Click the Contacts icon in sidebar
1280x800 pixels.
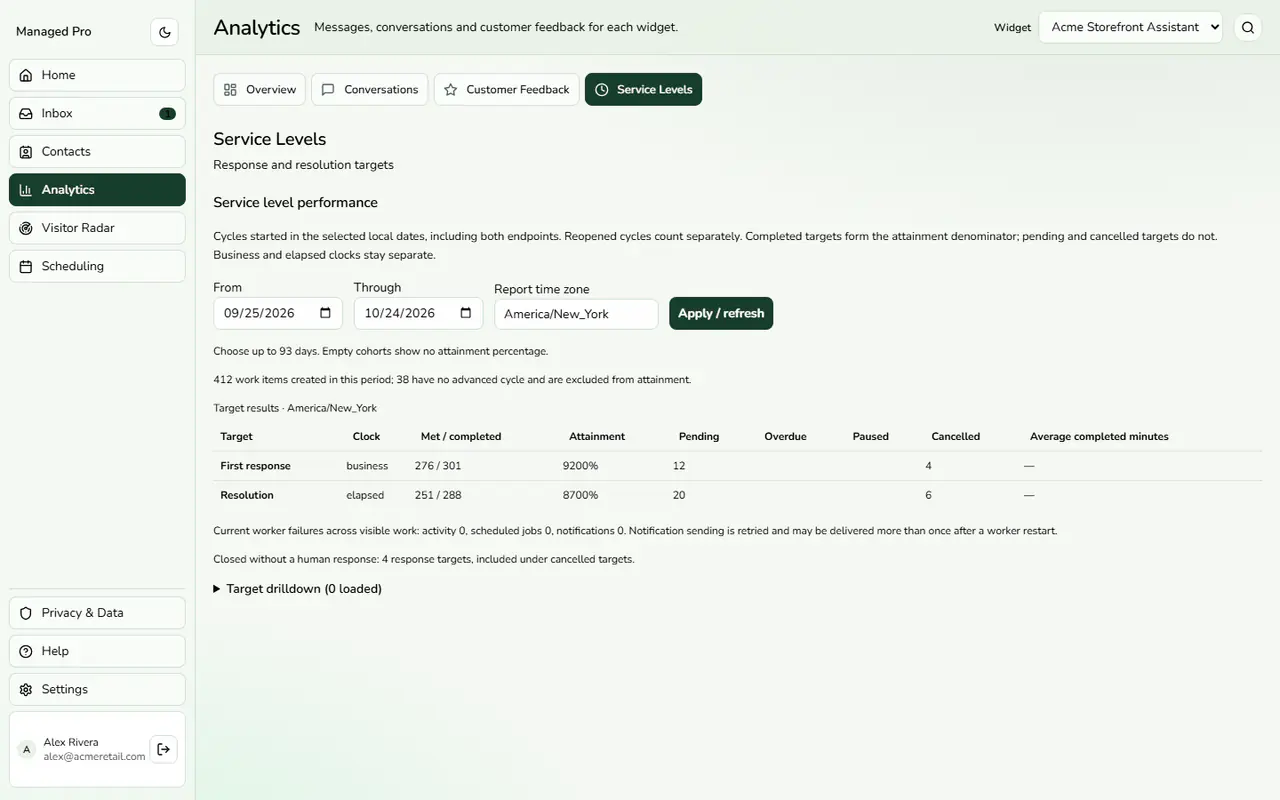coord(26,152)
